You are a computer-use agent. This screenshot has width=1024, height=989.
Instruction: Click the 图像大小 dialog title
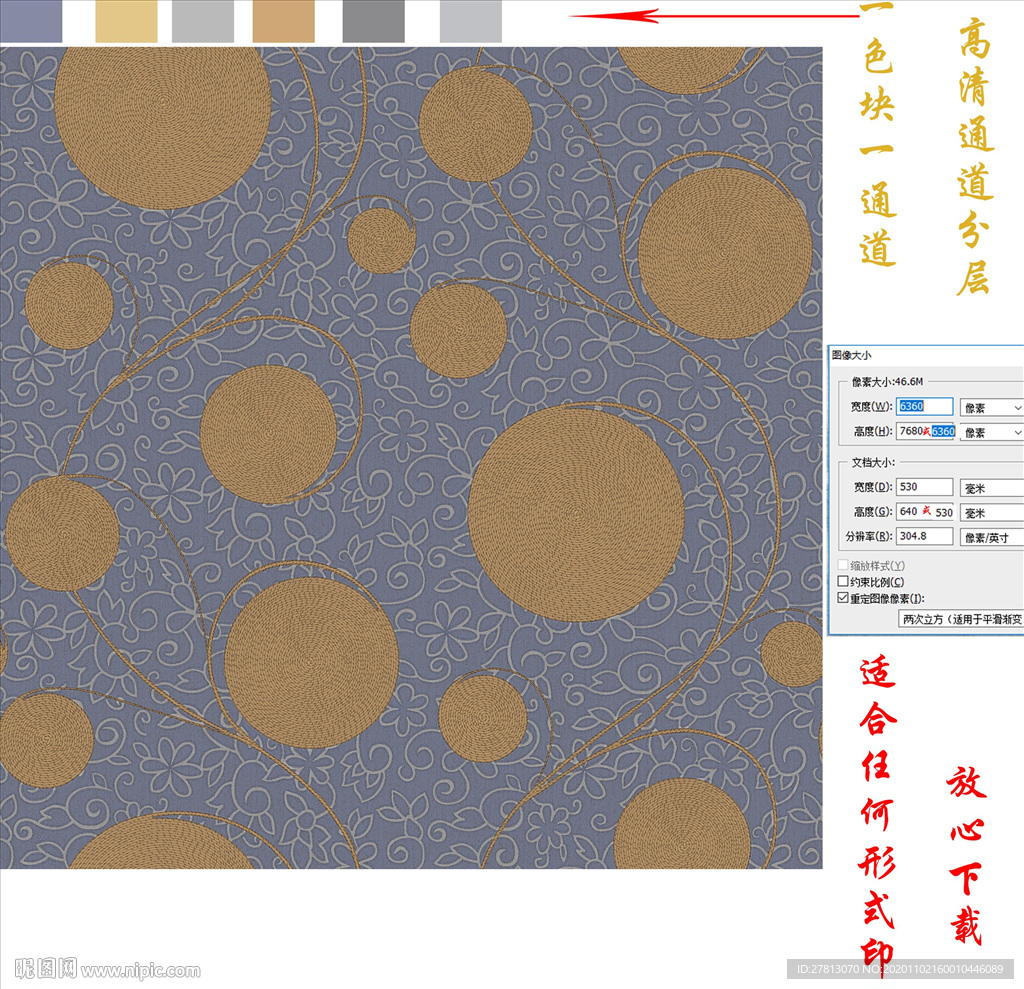(x=852, y=355)
